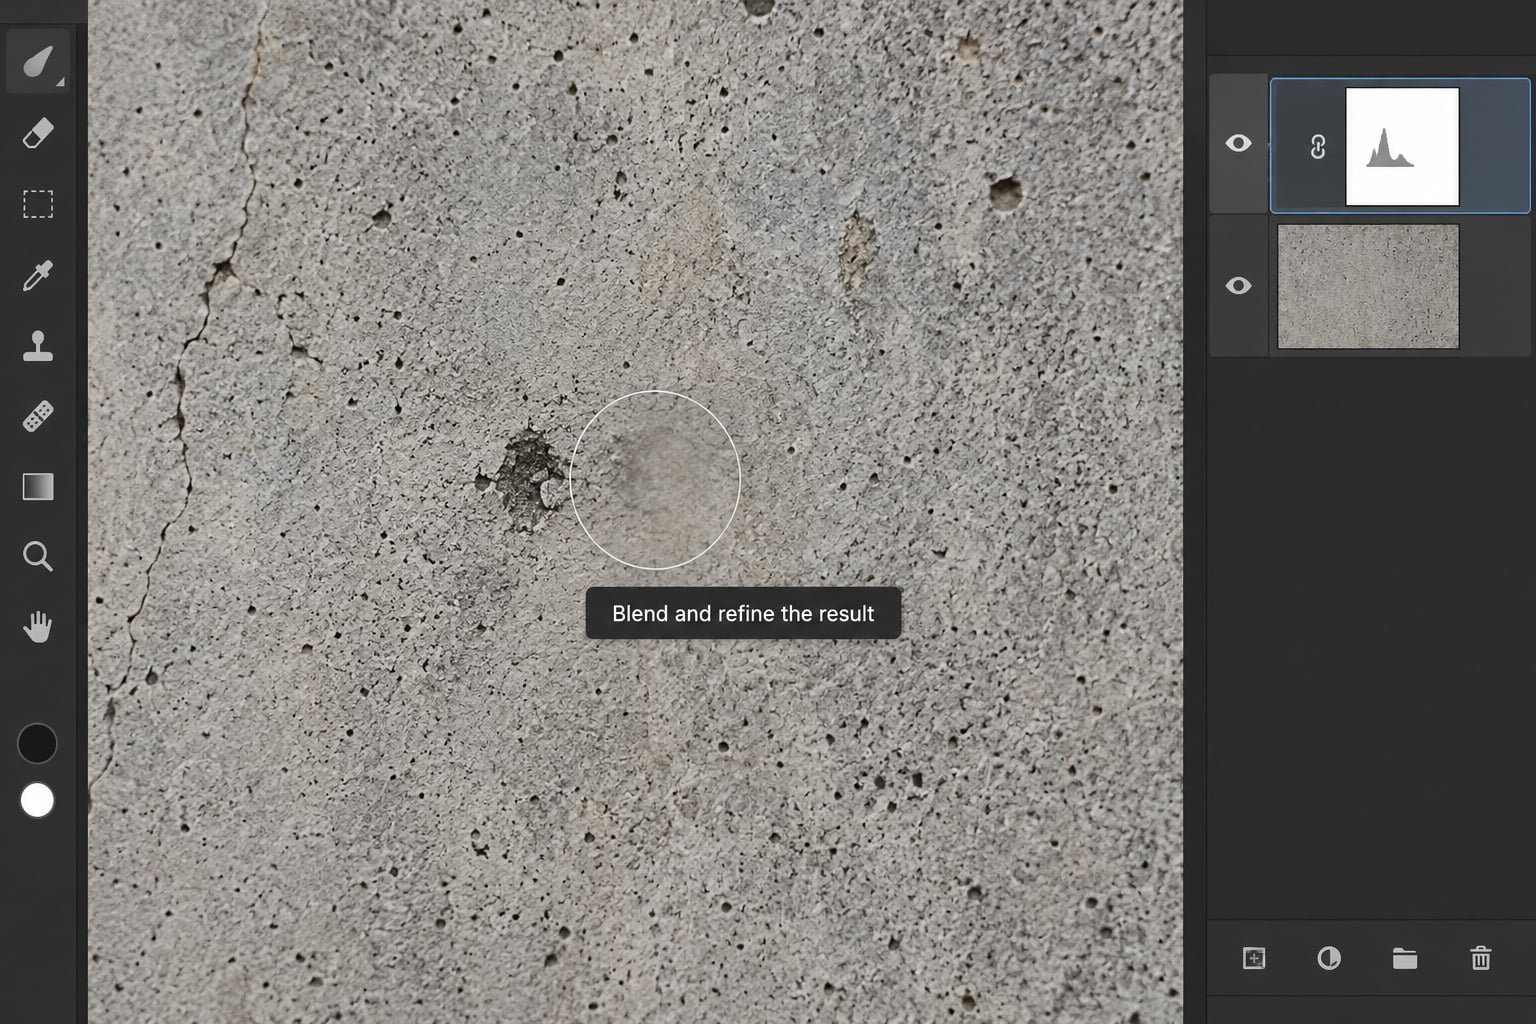Toggle the adjustment layer mask link icon
The width and height of the screenshot is (1536, 1024).
pyautogui.click(x=1318, y=147)
